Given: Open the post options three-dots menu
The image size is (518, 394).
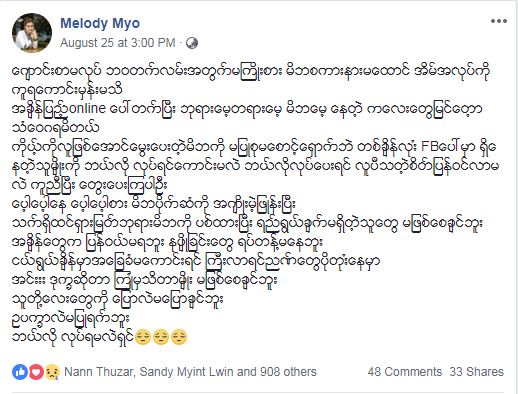Looking at the screenshot, I should (x=499, y=21).
